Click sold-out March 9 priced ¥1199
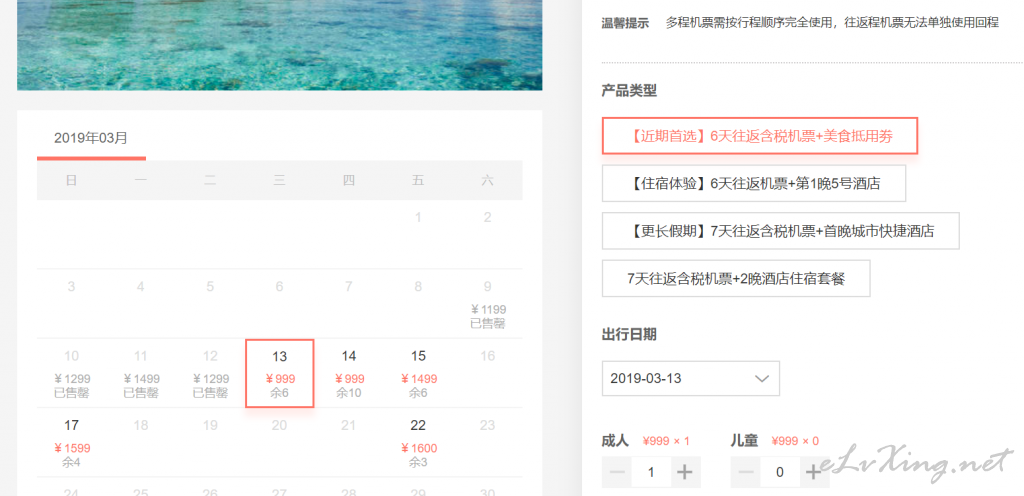The width and height of the screenshot is (1024, 496). pos(487,304)
